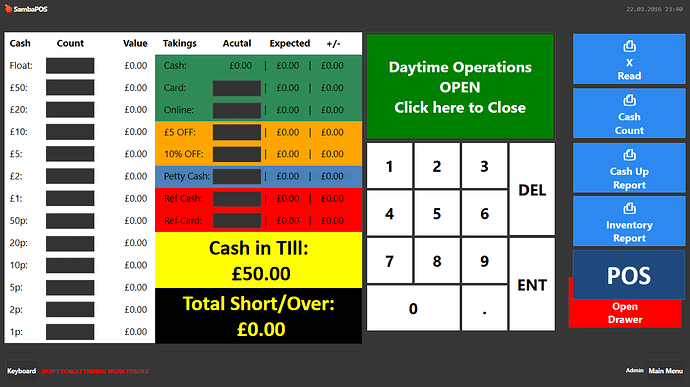Select the 10p count field
The width and height of the screenshot is (690, 387).
70,265
